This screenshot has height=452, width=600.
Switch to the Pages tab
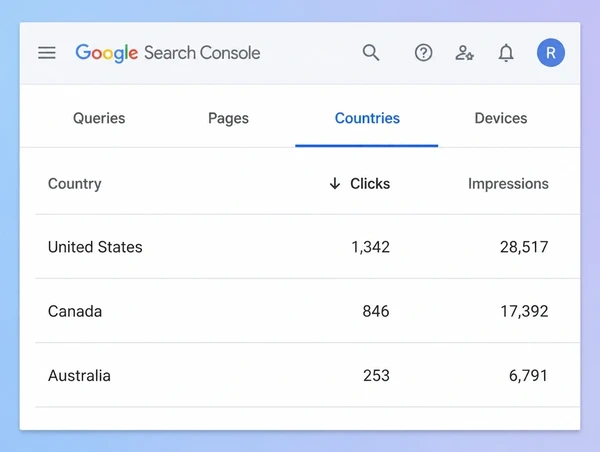(x=228, y=118)
